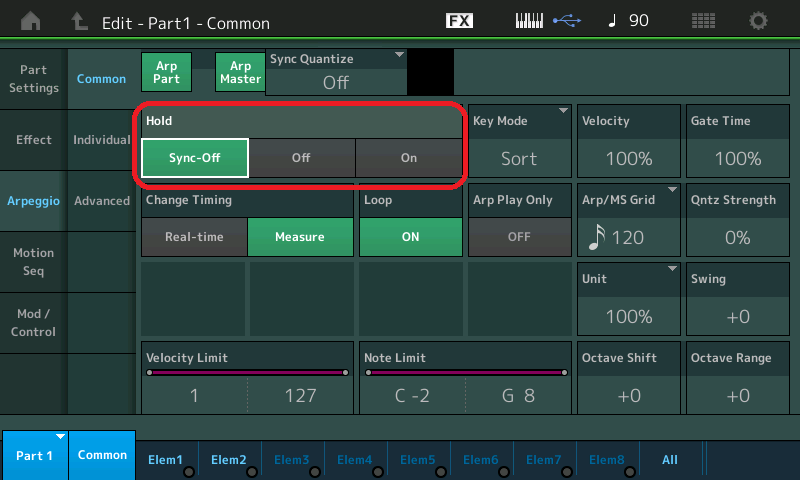This screenshot has width=800, height=480.
Task: Go to the Home screen icon
Action: point(32,21)
